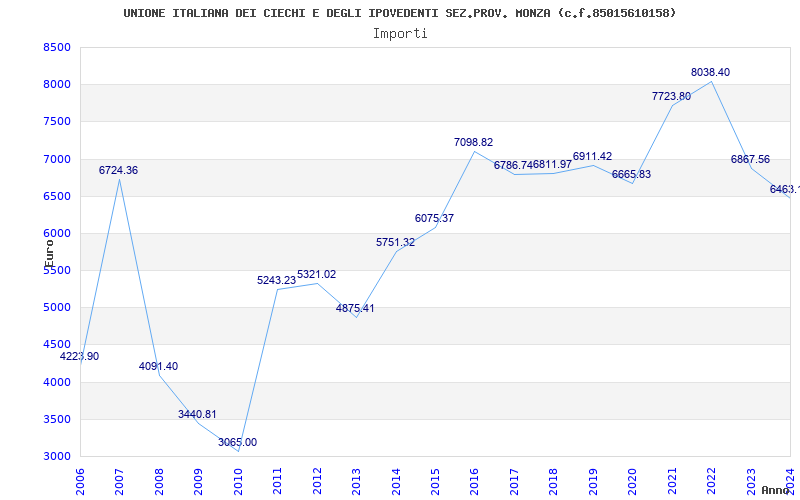Click y-axis tick label 8500

pyautogui.click(x=57, y=47)
